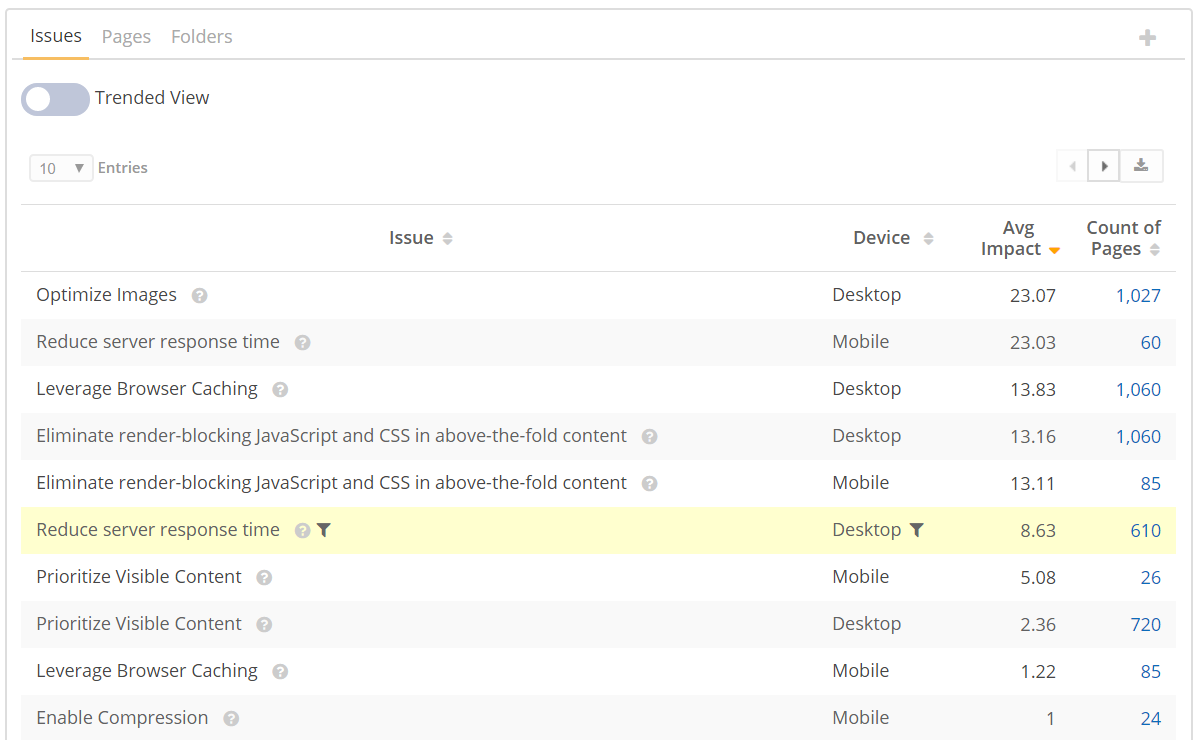Select Desktop row's Eliminate render-blocking issue text
This screenshot has height=740, width=1202.
[331, 436]
